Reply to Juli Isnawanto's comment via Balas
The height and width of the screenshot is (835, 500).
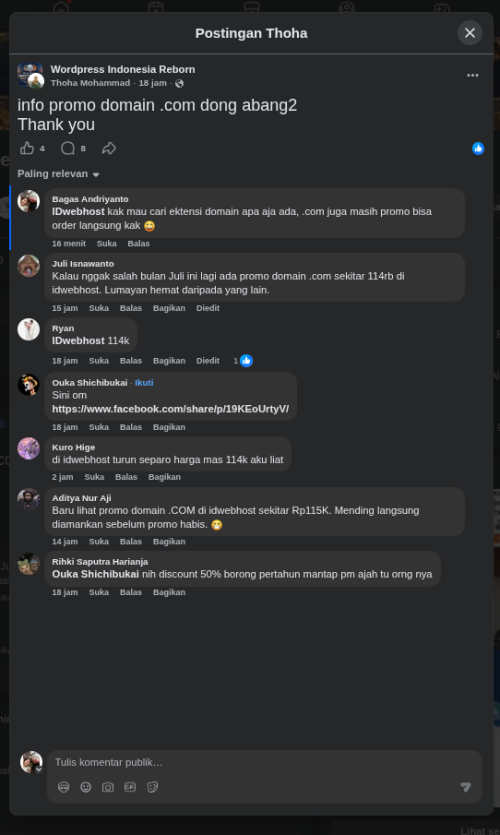pos(130,308)
